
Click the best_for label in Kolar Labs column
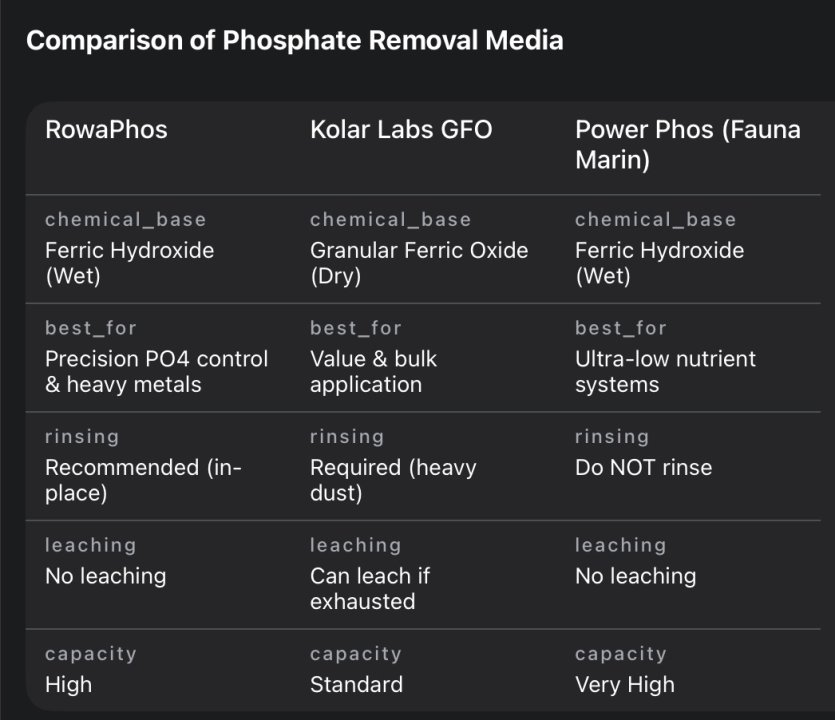pyautogui.click(x=355, y=328)
